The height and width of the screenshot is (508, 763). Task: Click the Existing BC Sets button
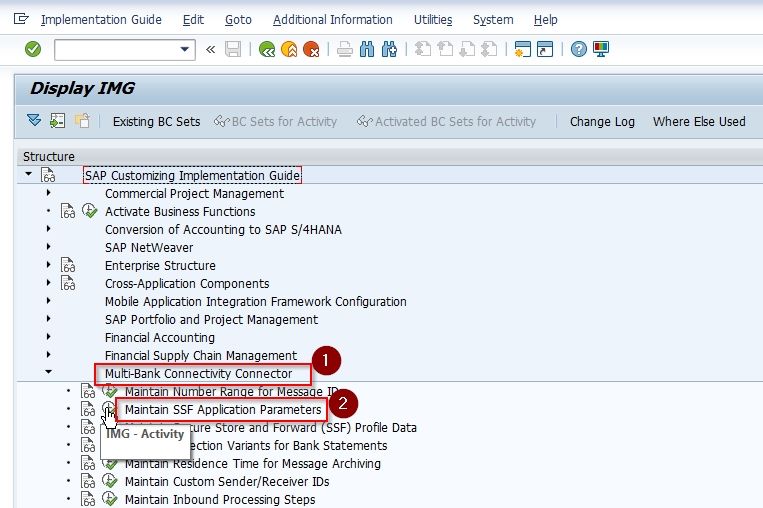click(x=156, y=121)
